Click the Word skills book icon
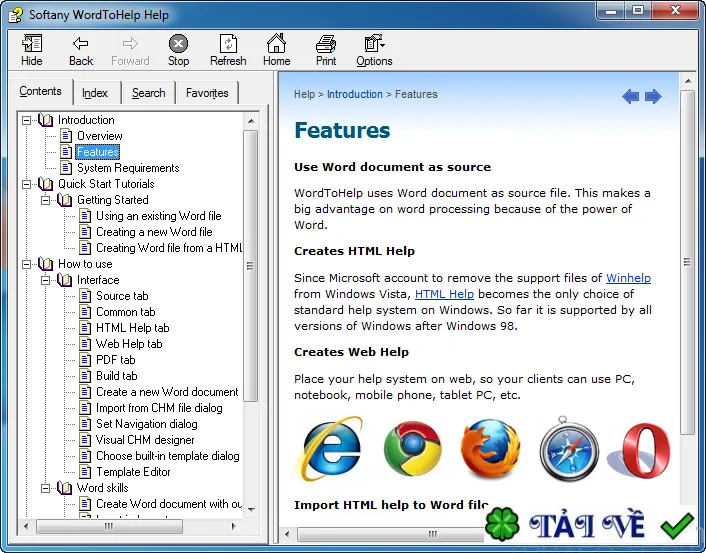The height and width of the screenshot is (553, 706). coord(64,488)
